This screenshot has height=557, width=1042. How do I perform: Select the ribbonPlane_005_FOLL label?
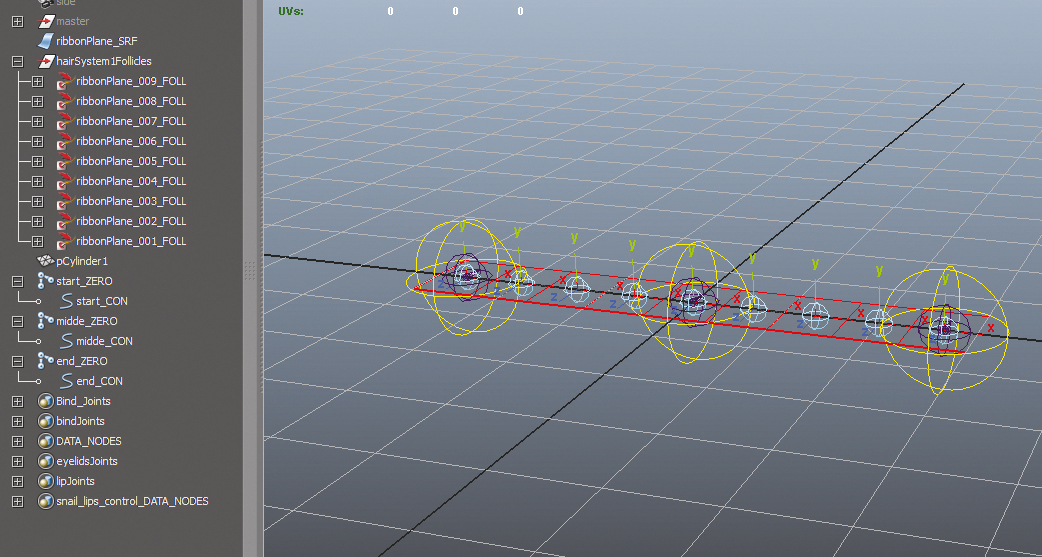(x=131, y=161)
